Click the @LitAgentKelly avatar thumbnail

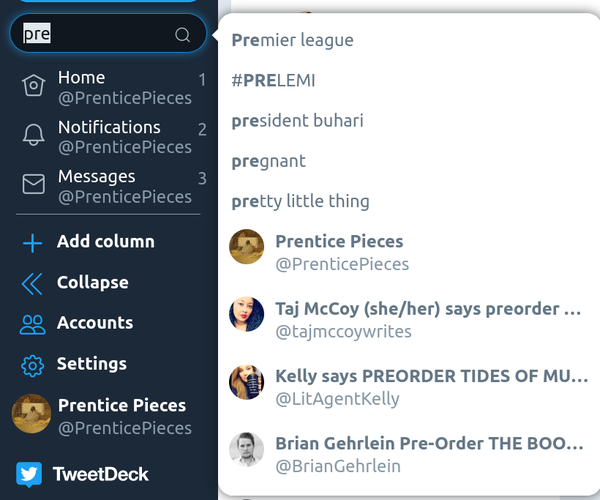coord(246,382)
